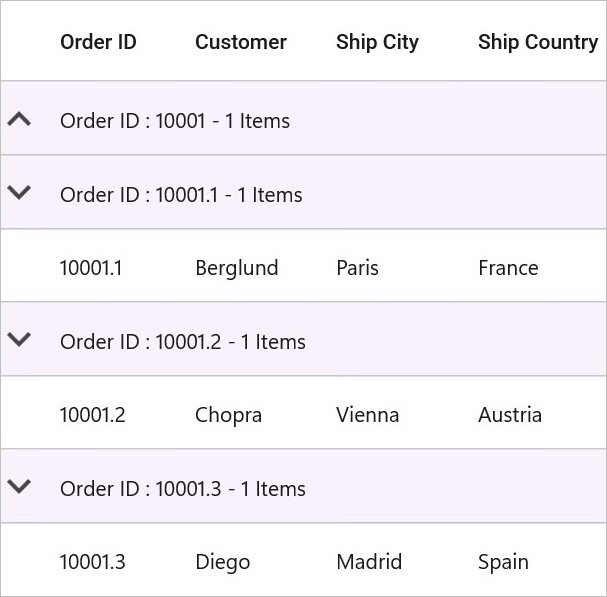This screenshot has height=597, width=607.
Task: Select the 'Order ID : 10001.1 - 1 Items' caption
Action: (x=181, y=194)
